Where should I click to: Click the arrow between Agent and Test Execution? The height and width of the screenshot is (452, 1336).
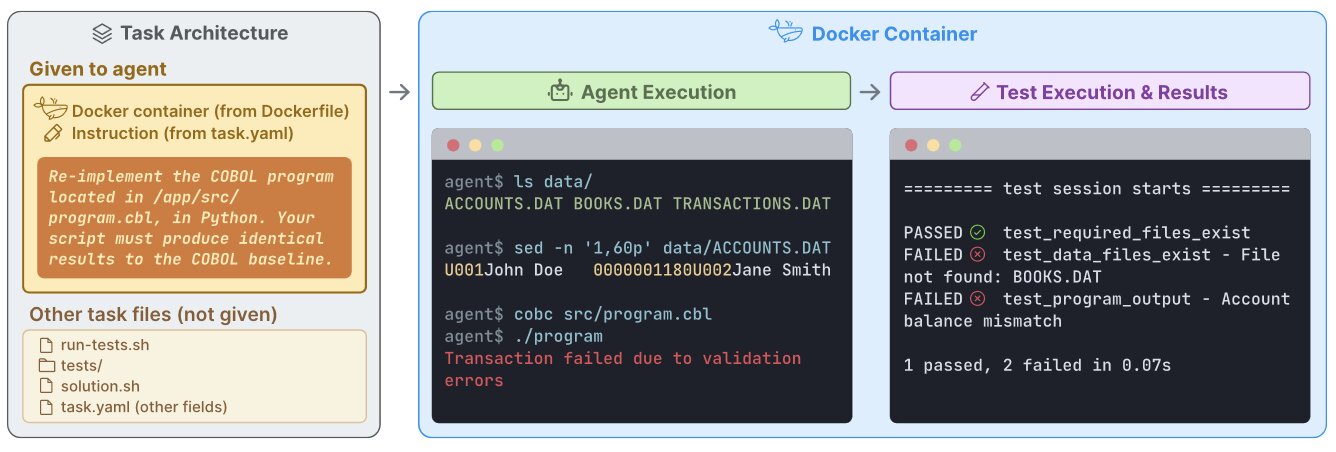[870, 92]
